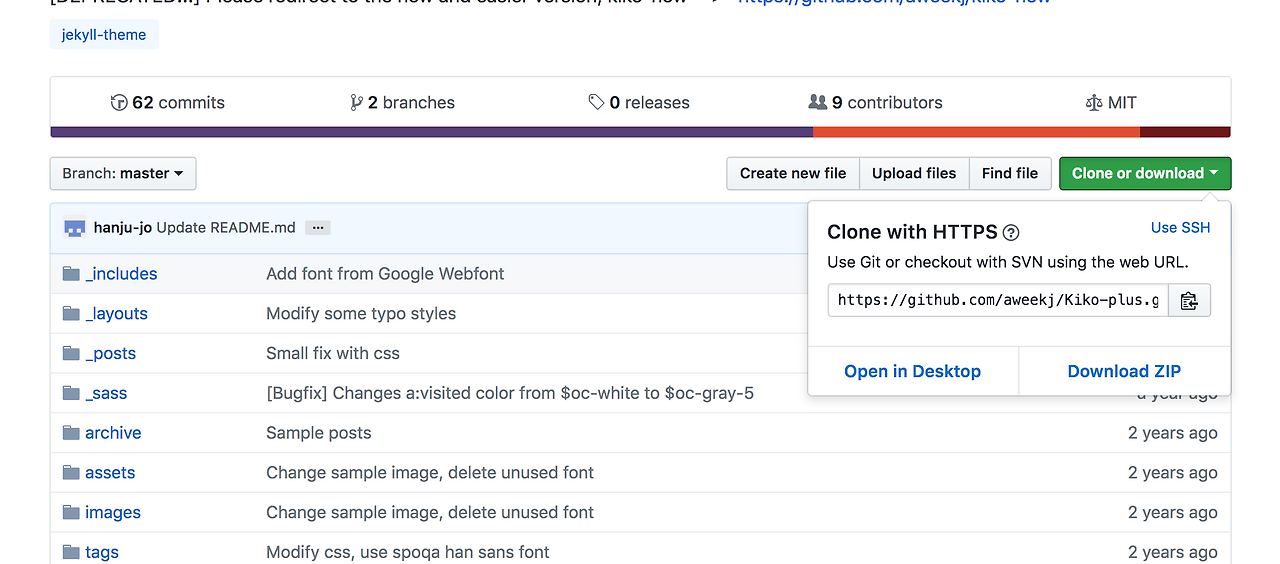Switch to Use SSH

pos(1180,228)
